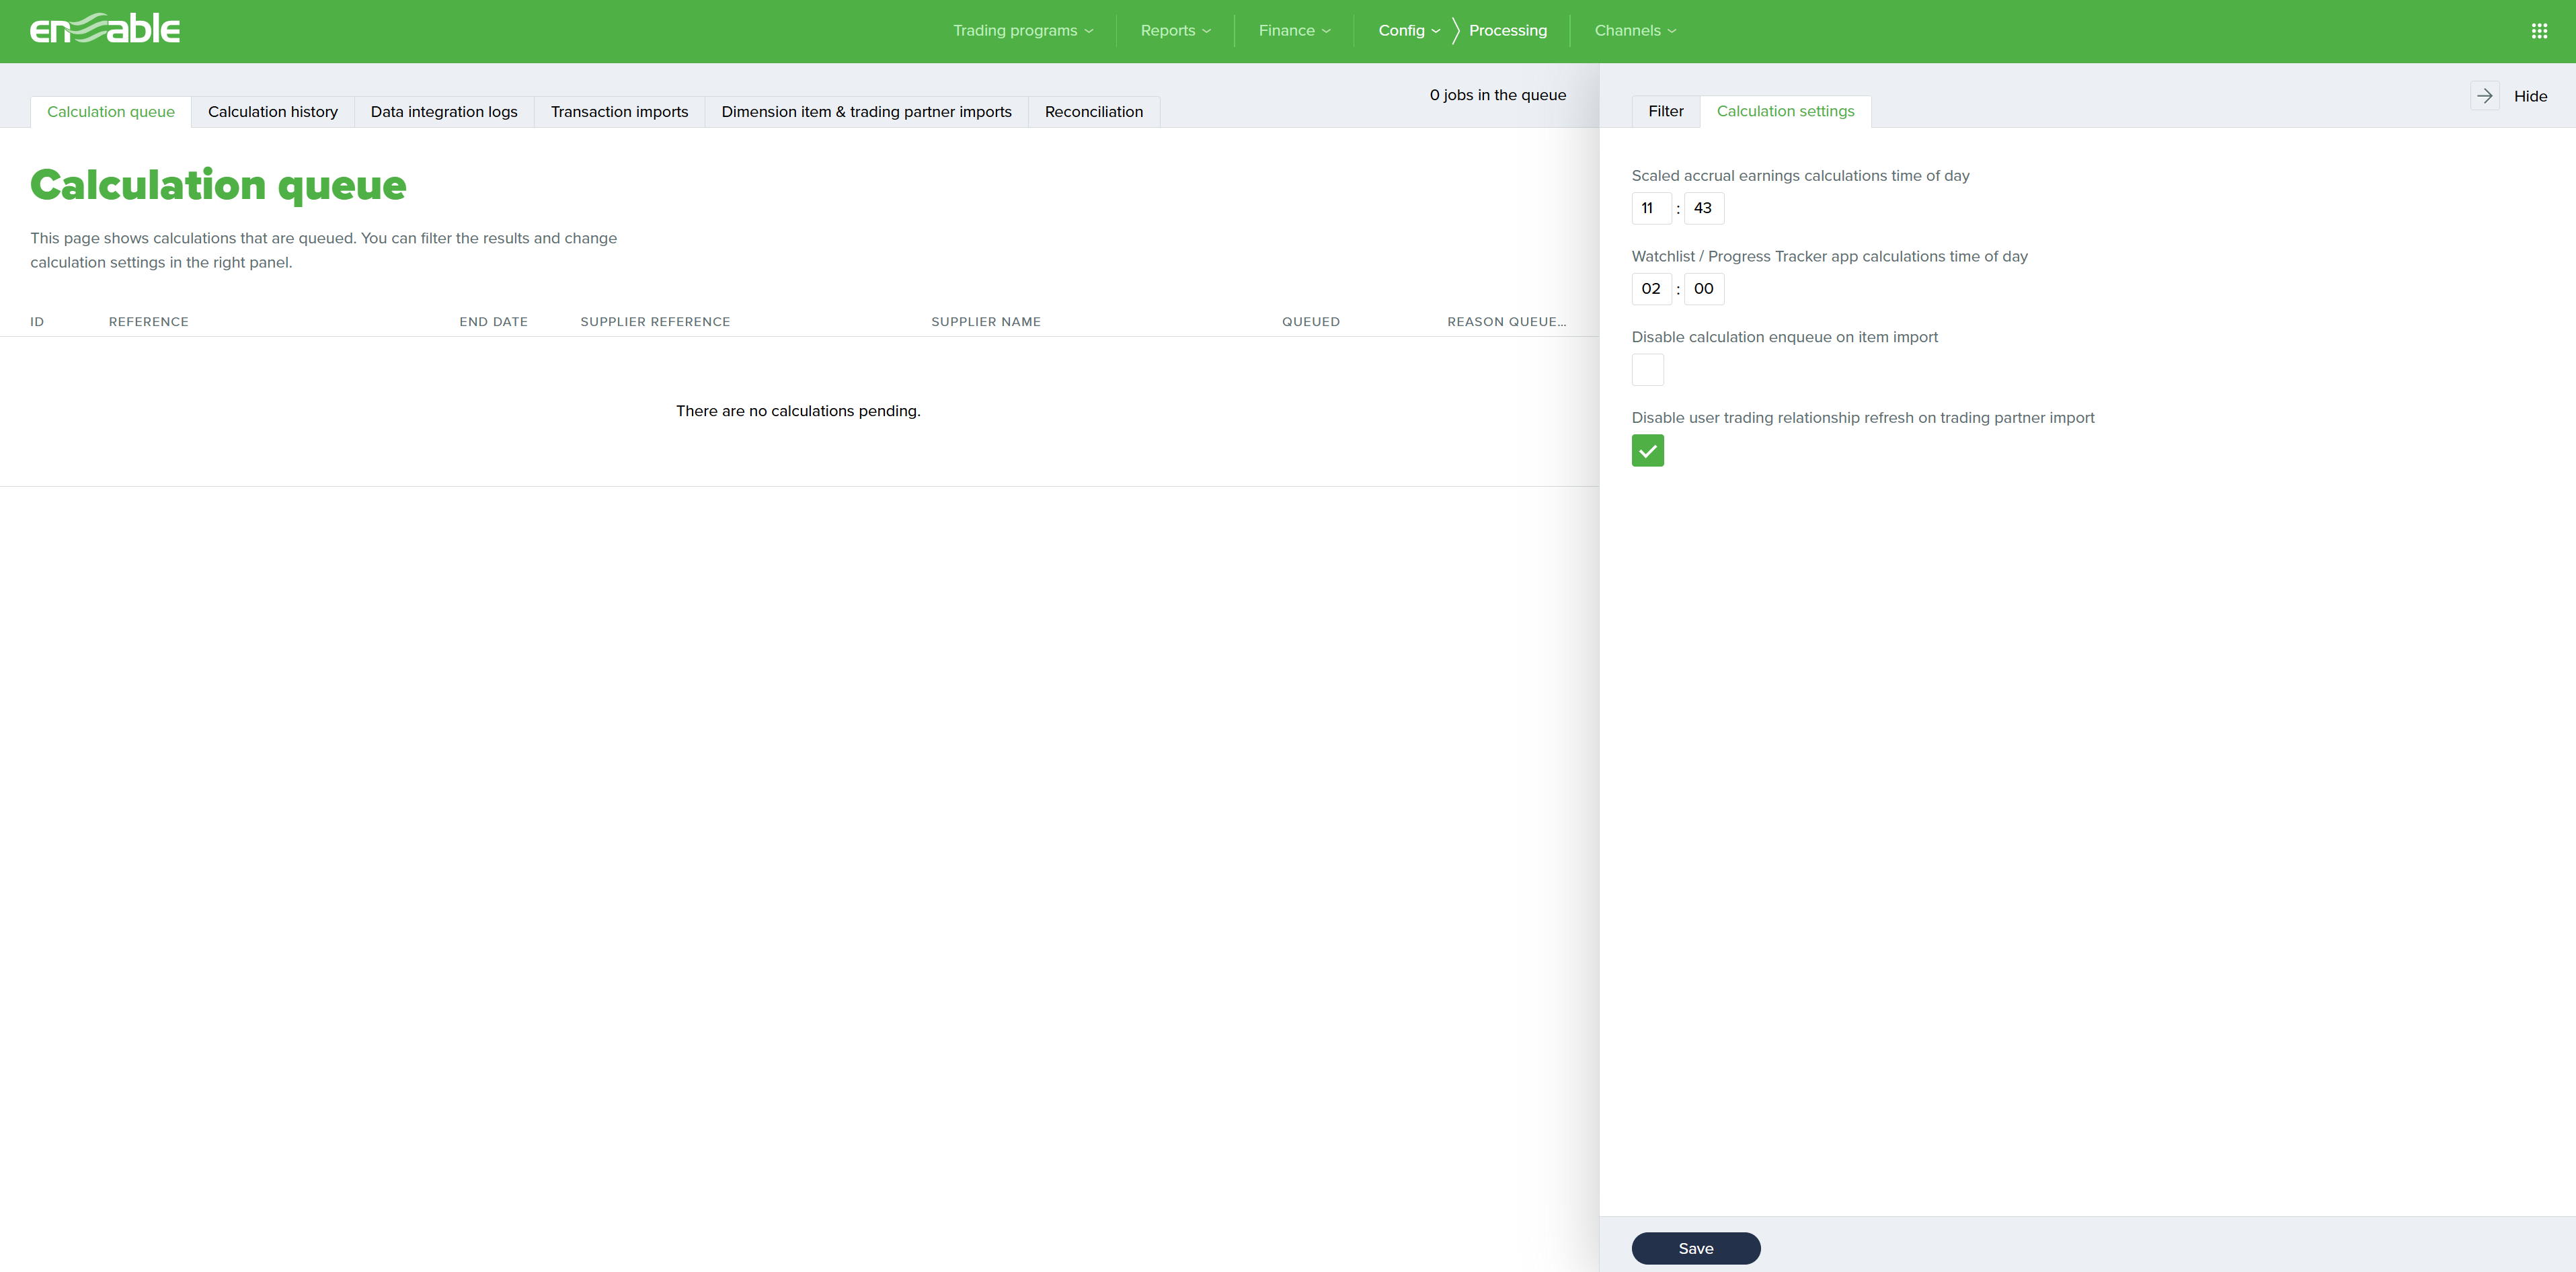
Task: Check Disable calculation enqueue on item import
Action: tap(1647, 370)
